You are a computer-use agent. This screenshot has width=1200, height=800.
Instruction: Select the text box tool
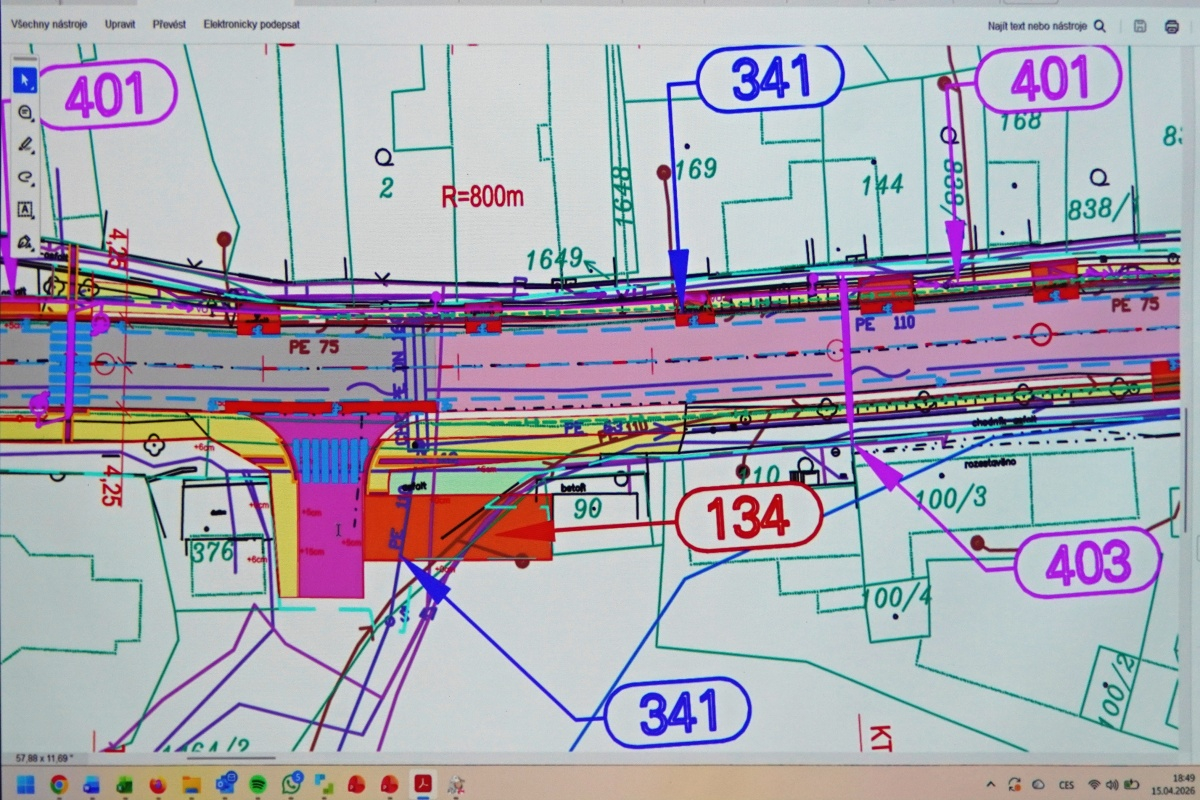(25, 210)
